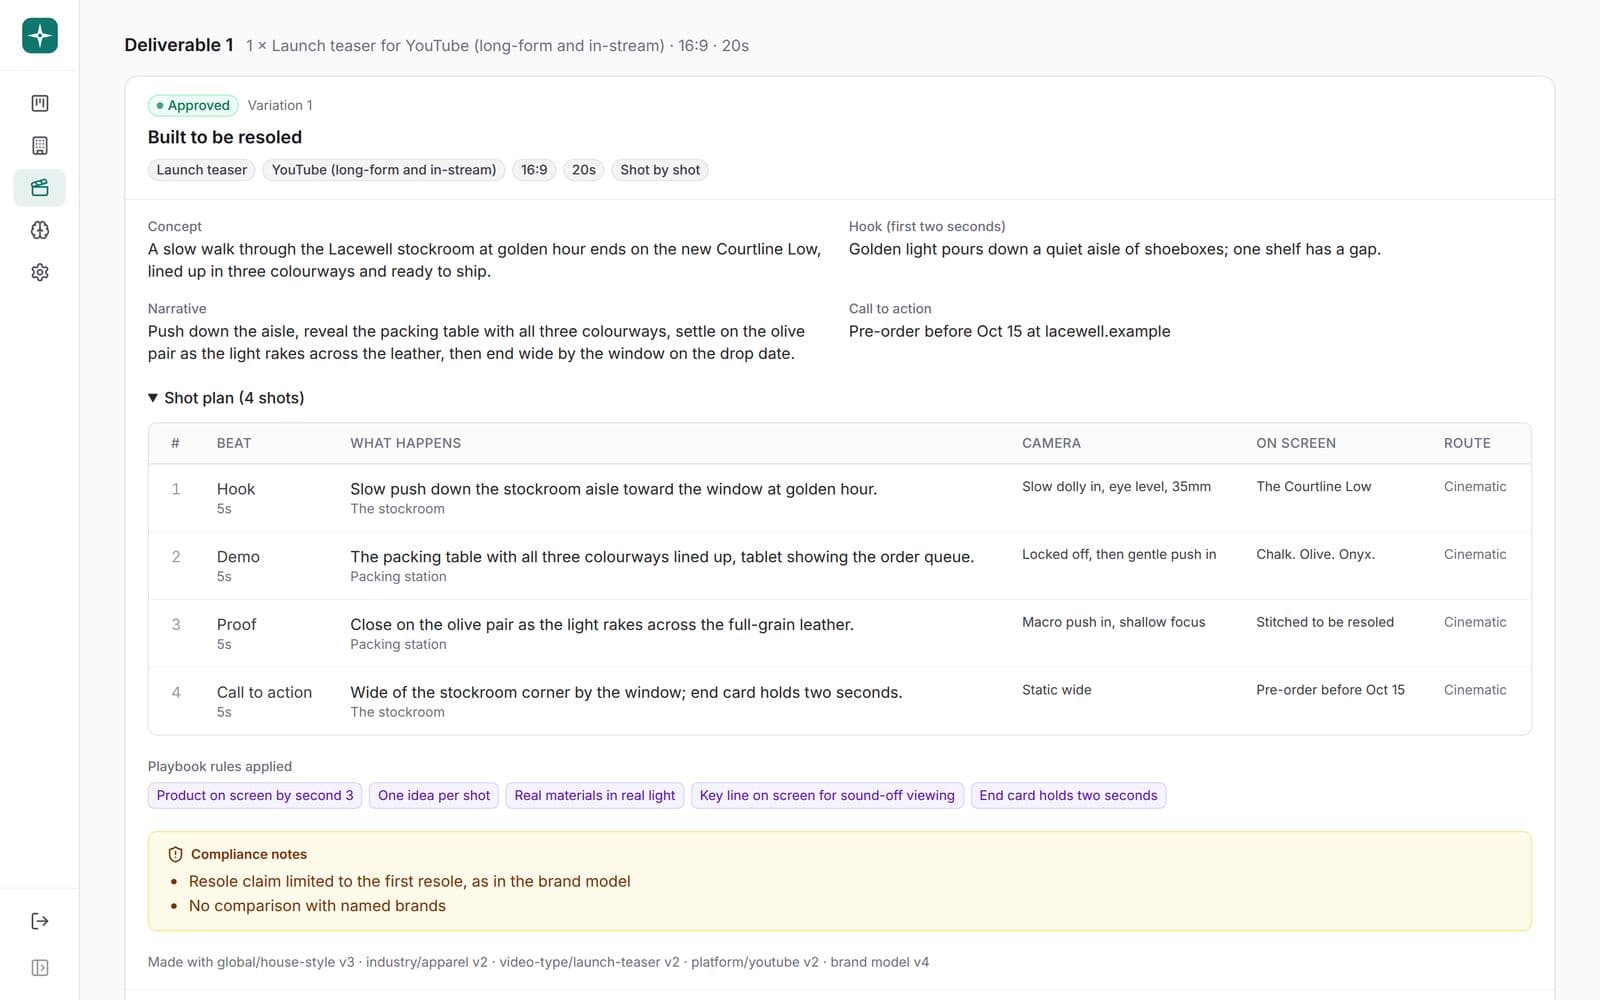
Task: Open the settings gear in sidebar
Action: (x=40, y=272)
